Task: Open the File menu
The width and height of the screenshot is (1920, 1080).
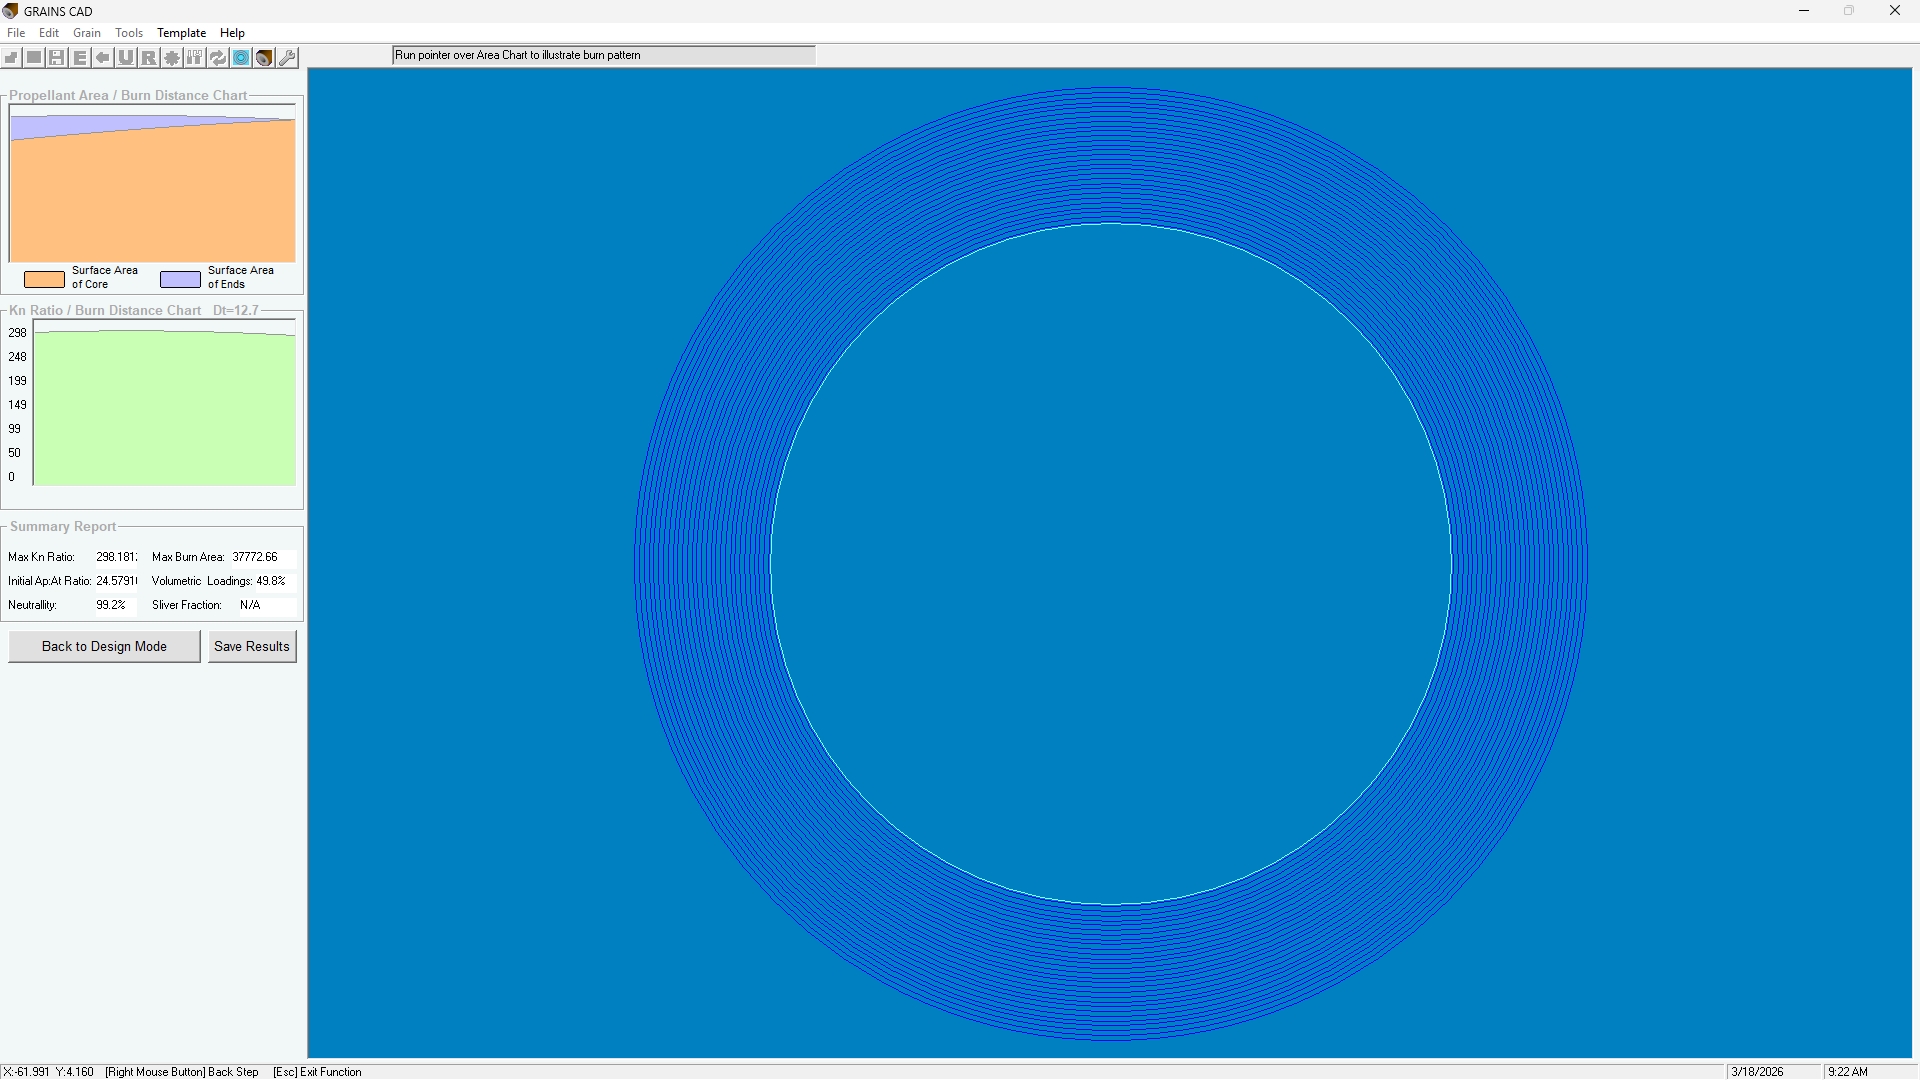Action: (x=16, y=33)
